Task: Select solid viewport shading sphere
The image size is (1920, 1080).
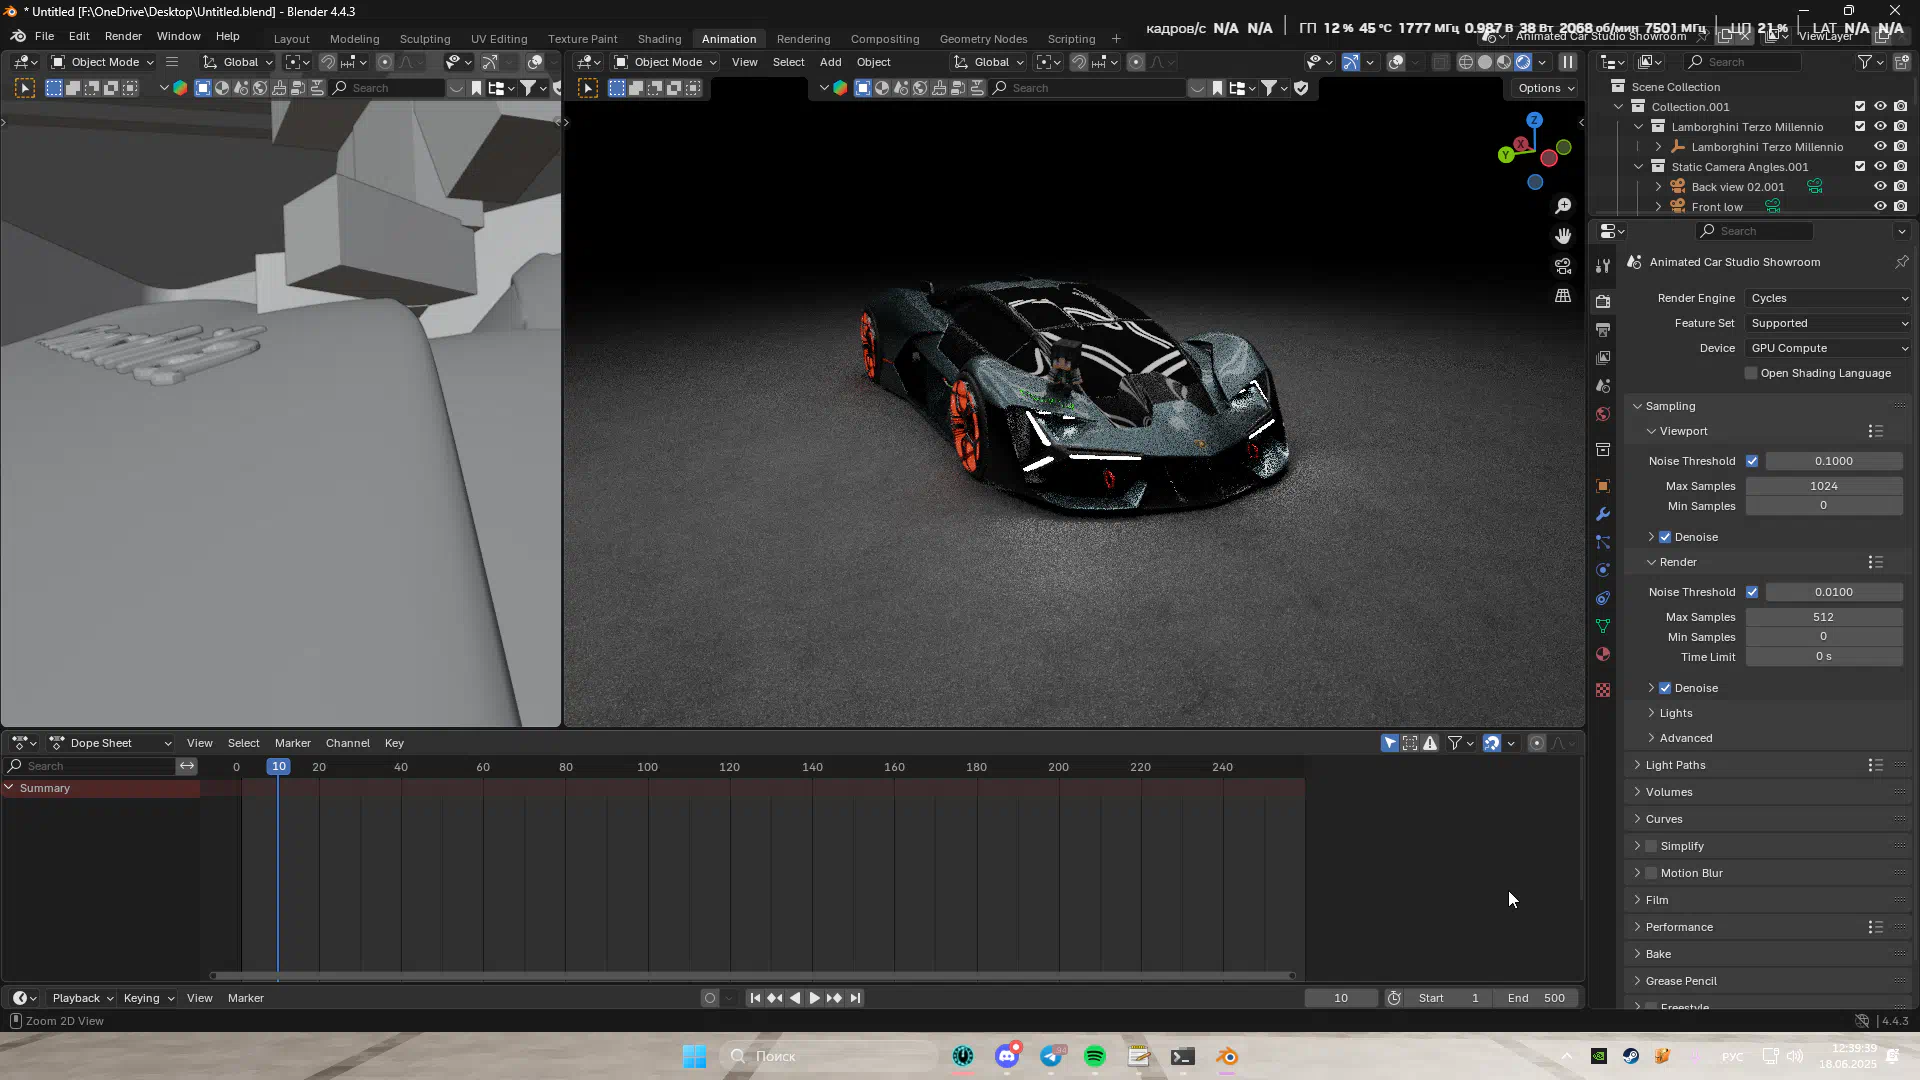Action: (x=1485, y=62)
